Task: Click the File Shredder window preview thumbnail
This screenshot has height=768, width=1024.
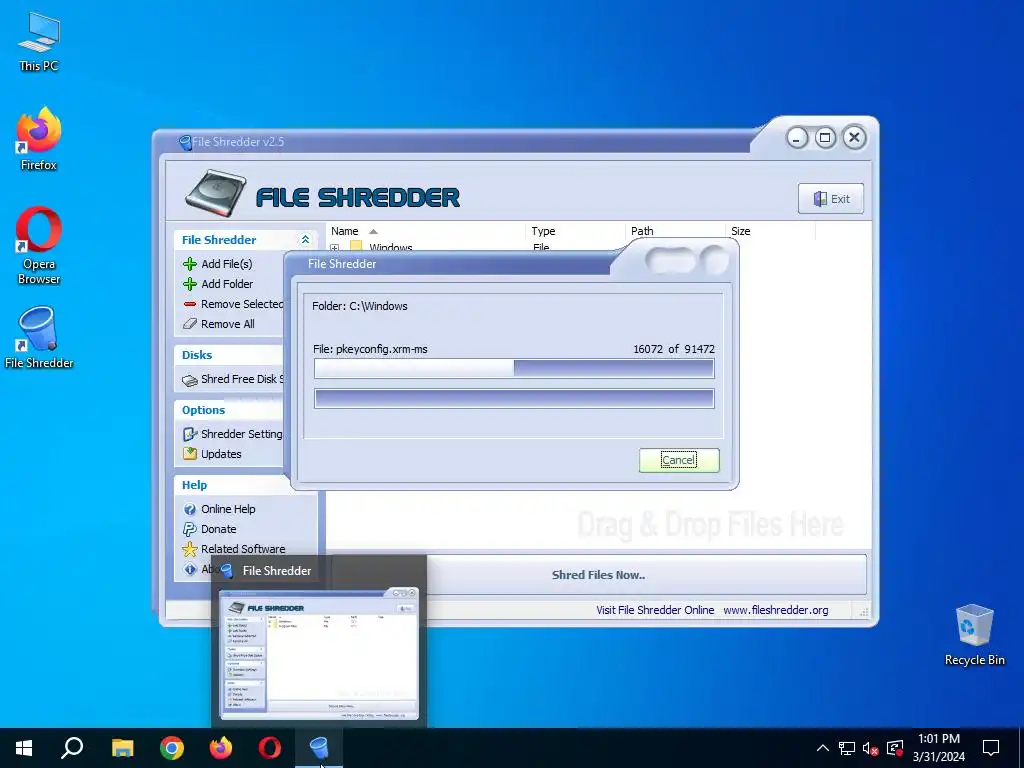Action: (319, 654)
